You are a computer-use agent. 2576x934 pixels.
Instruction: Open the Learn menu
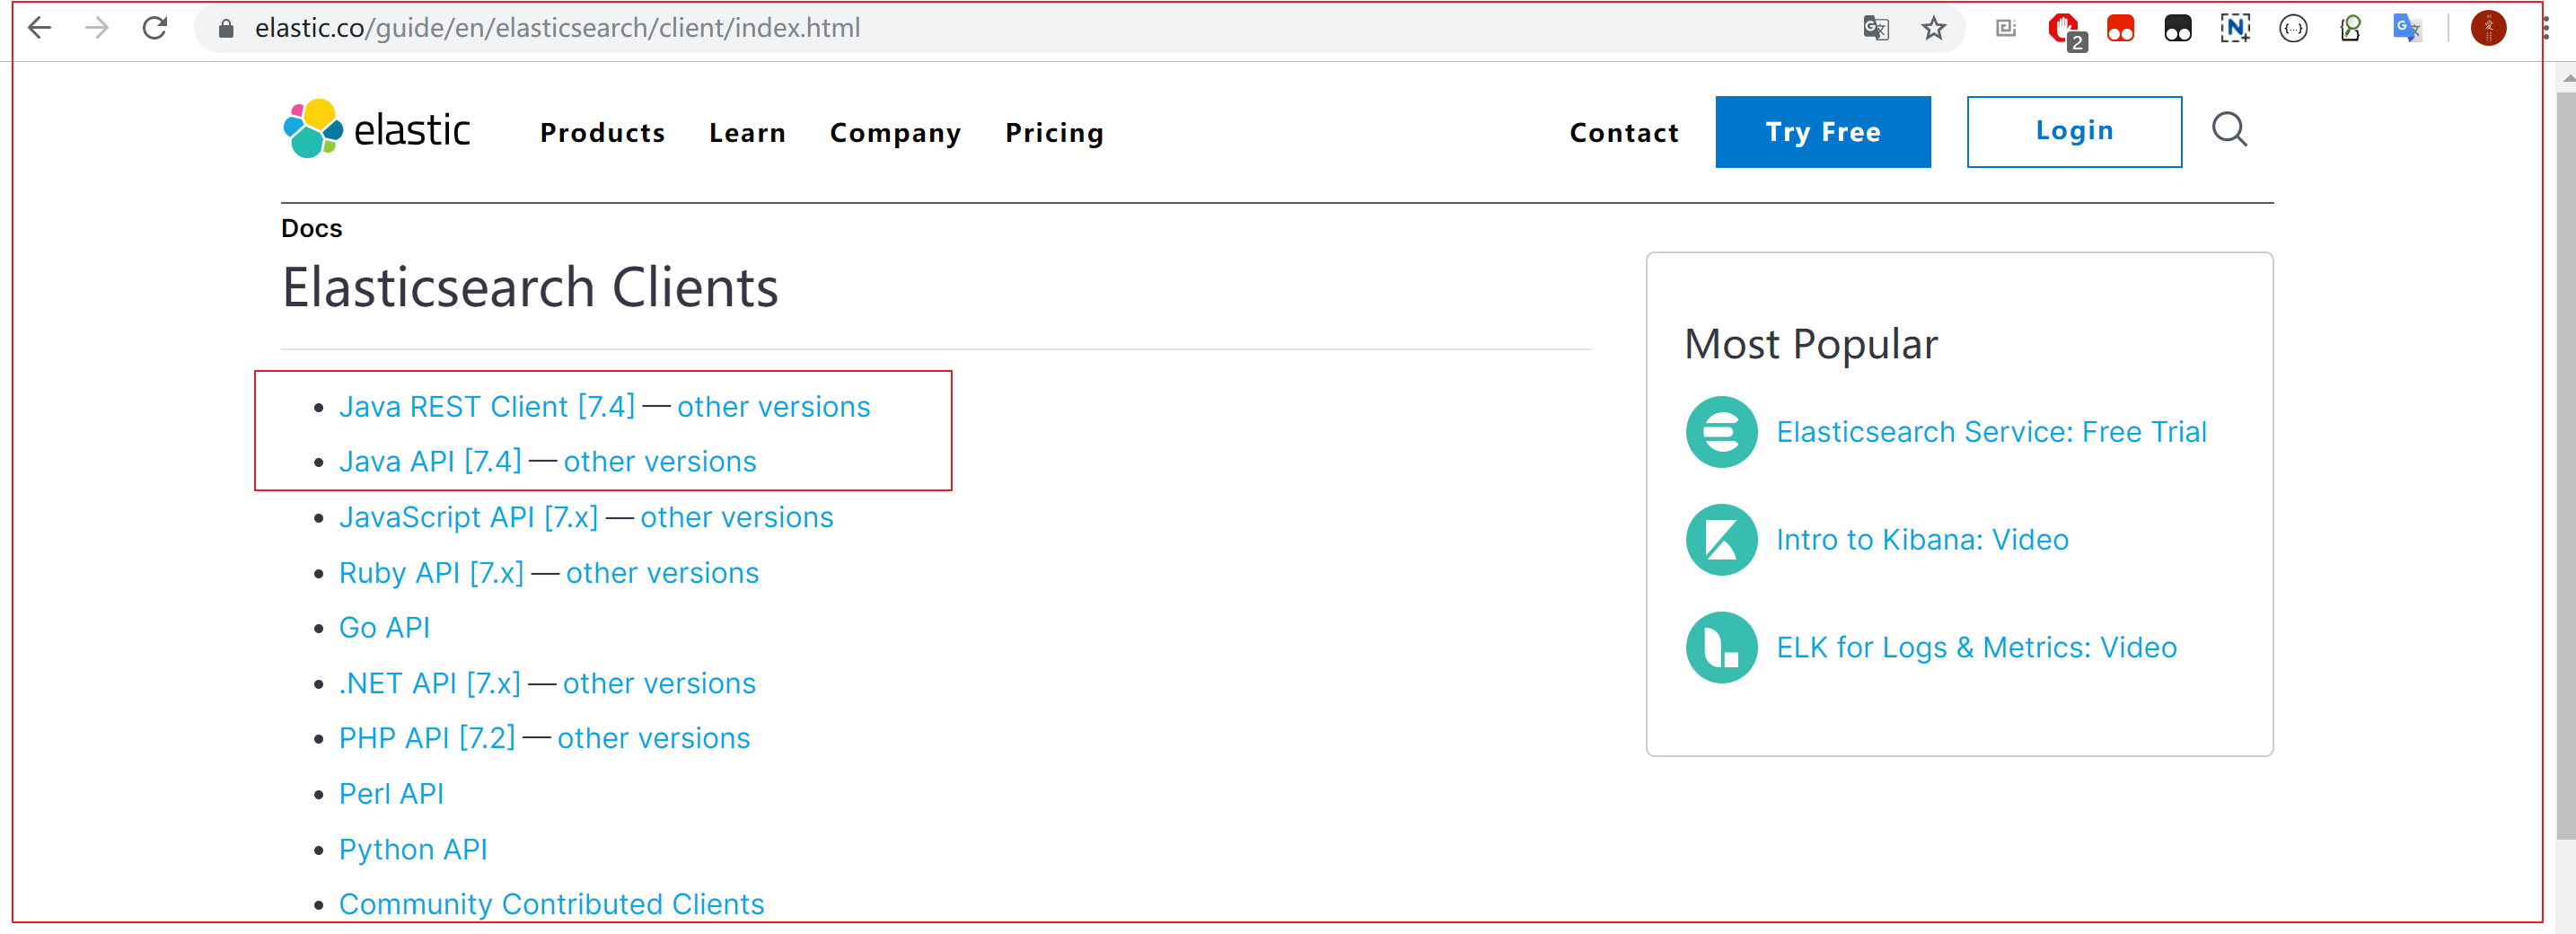[x=747, y=132]
